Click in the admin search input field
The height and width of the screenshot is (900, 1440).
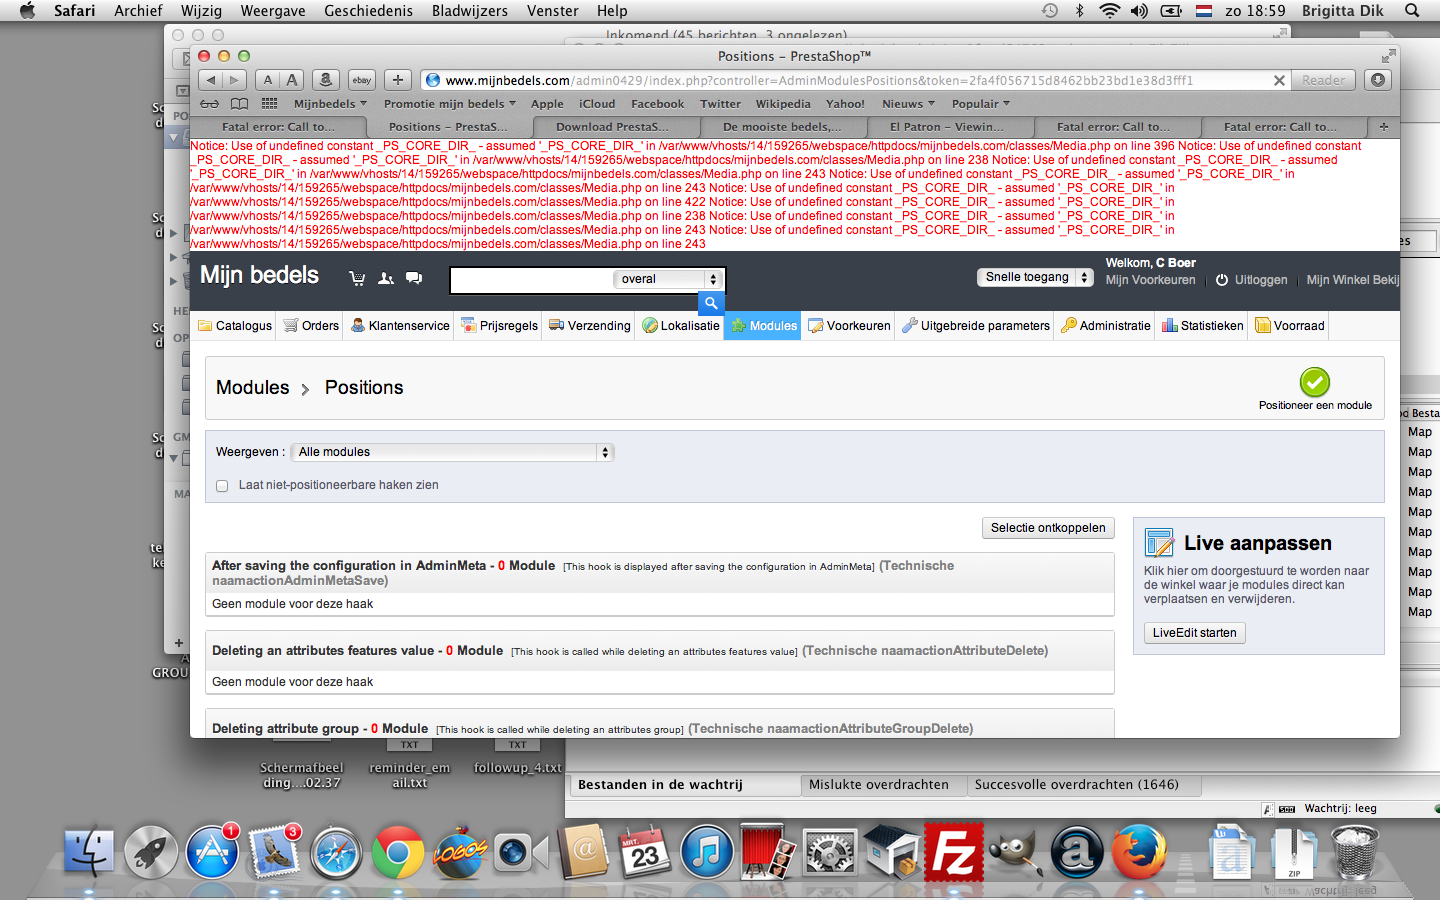tap(531, 279)
